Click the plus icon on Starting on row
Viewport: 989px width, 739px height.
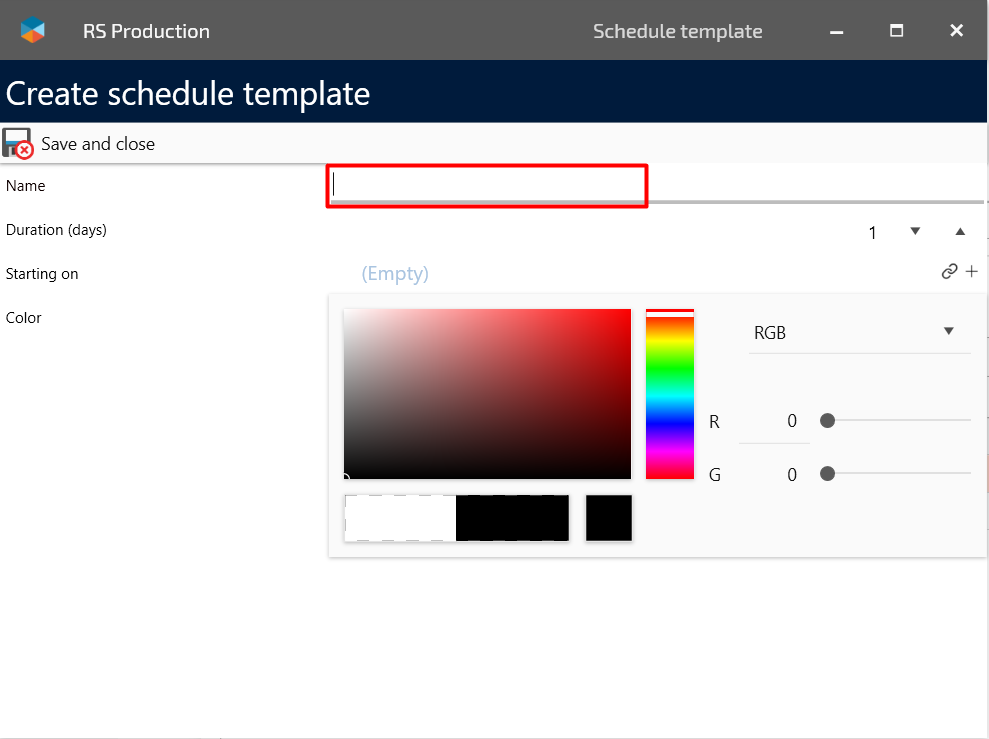click(x=971, y=271)
